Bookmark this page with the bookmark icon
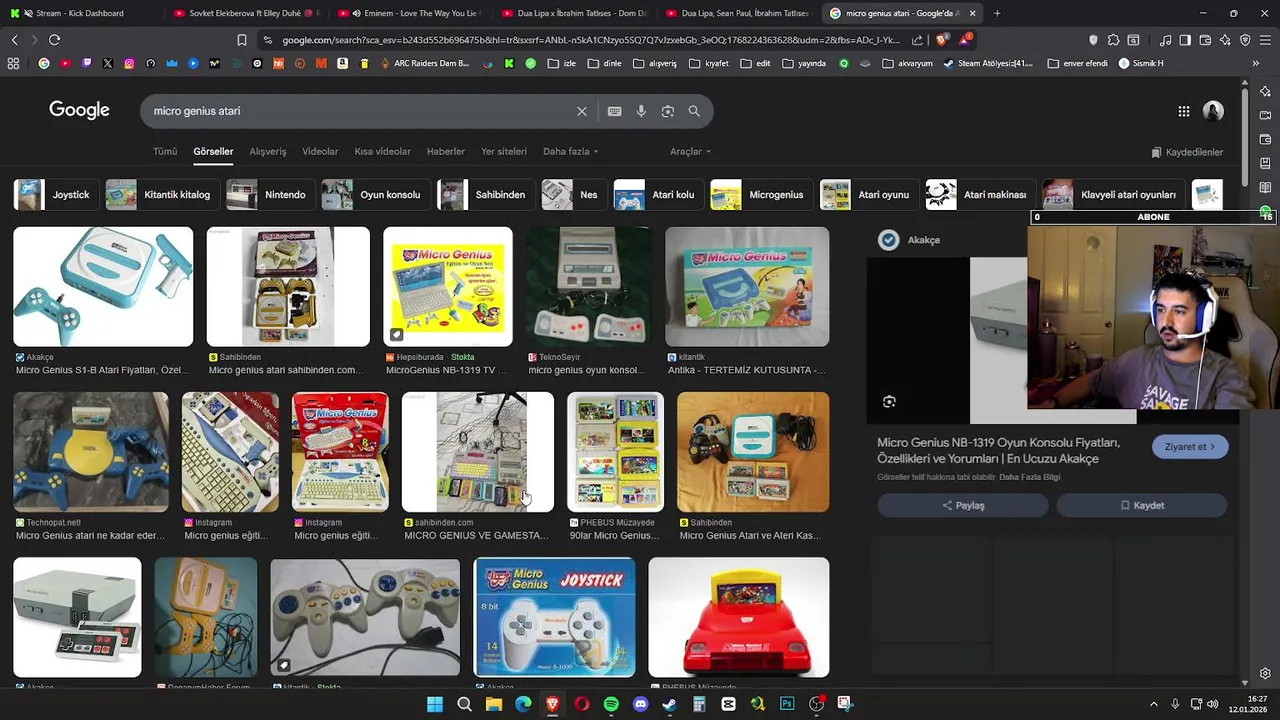1280x720 pixels. tap(241, 40)
